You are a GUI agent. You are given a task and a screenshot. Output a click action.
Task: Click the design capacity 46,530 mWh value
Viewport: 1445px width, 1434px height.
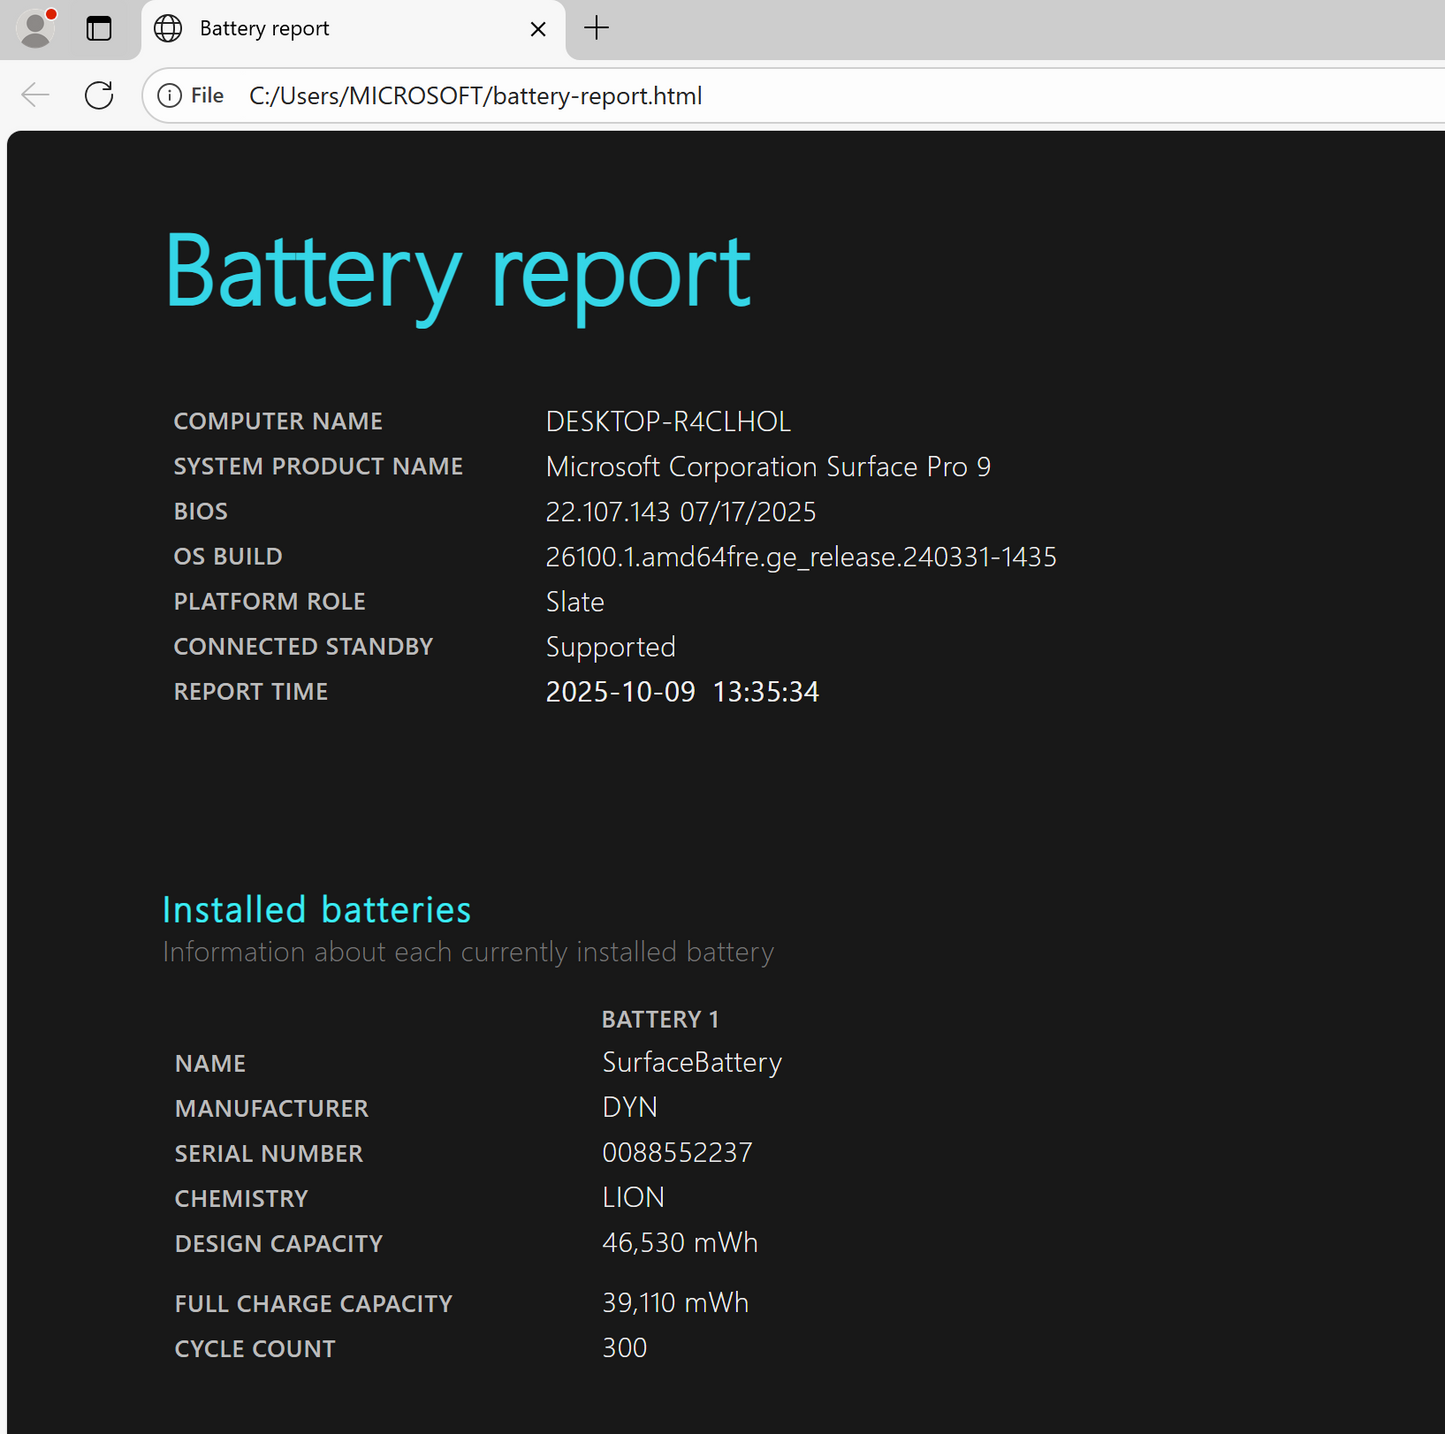tap(680, 1243)
